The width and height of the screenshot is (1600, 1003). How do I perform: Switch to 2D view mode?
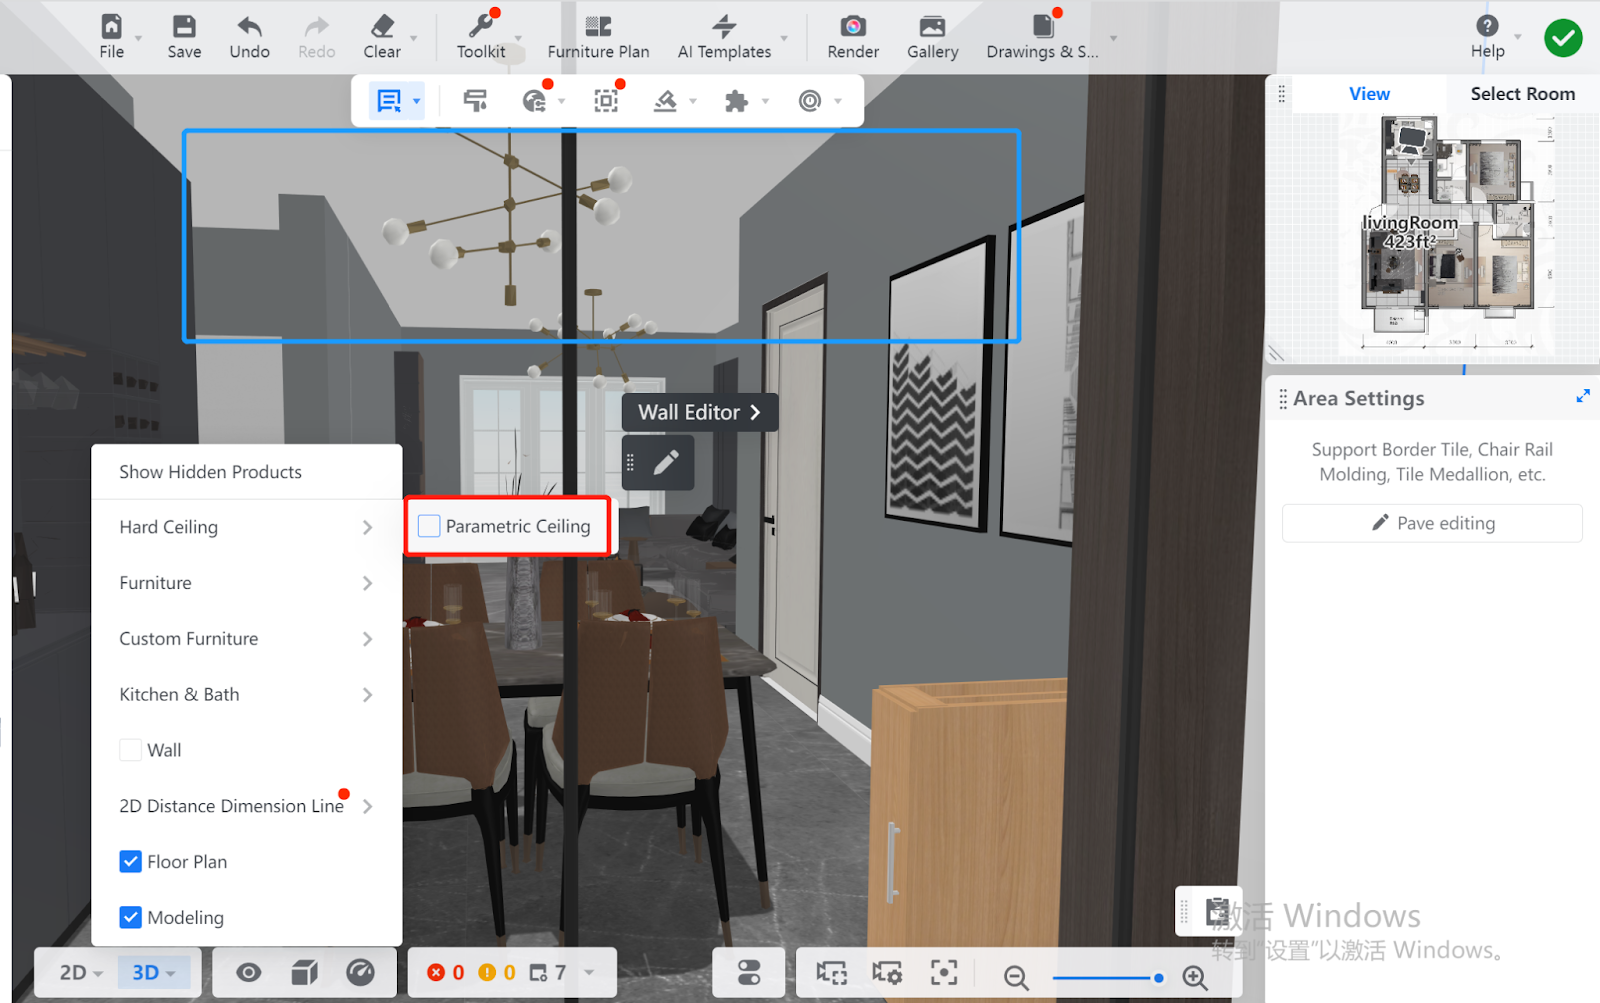tap(80, 972)
